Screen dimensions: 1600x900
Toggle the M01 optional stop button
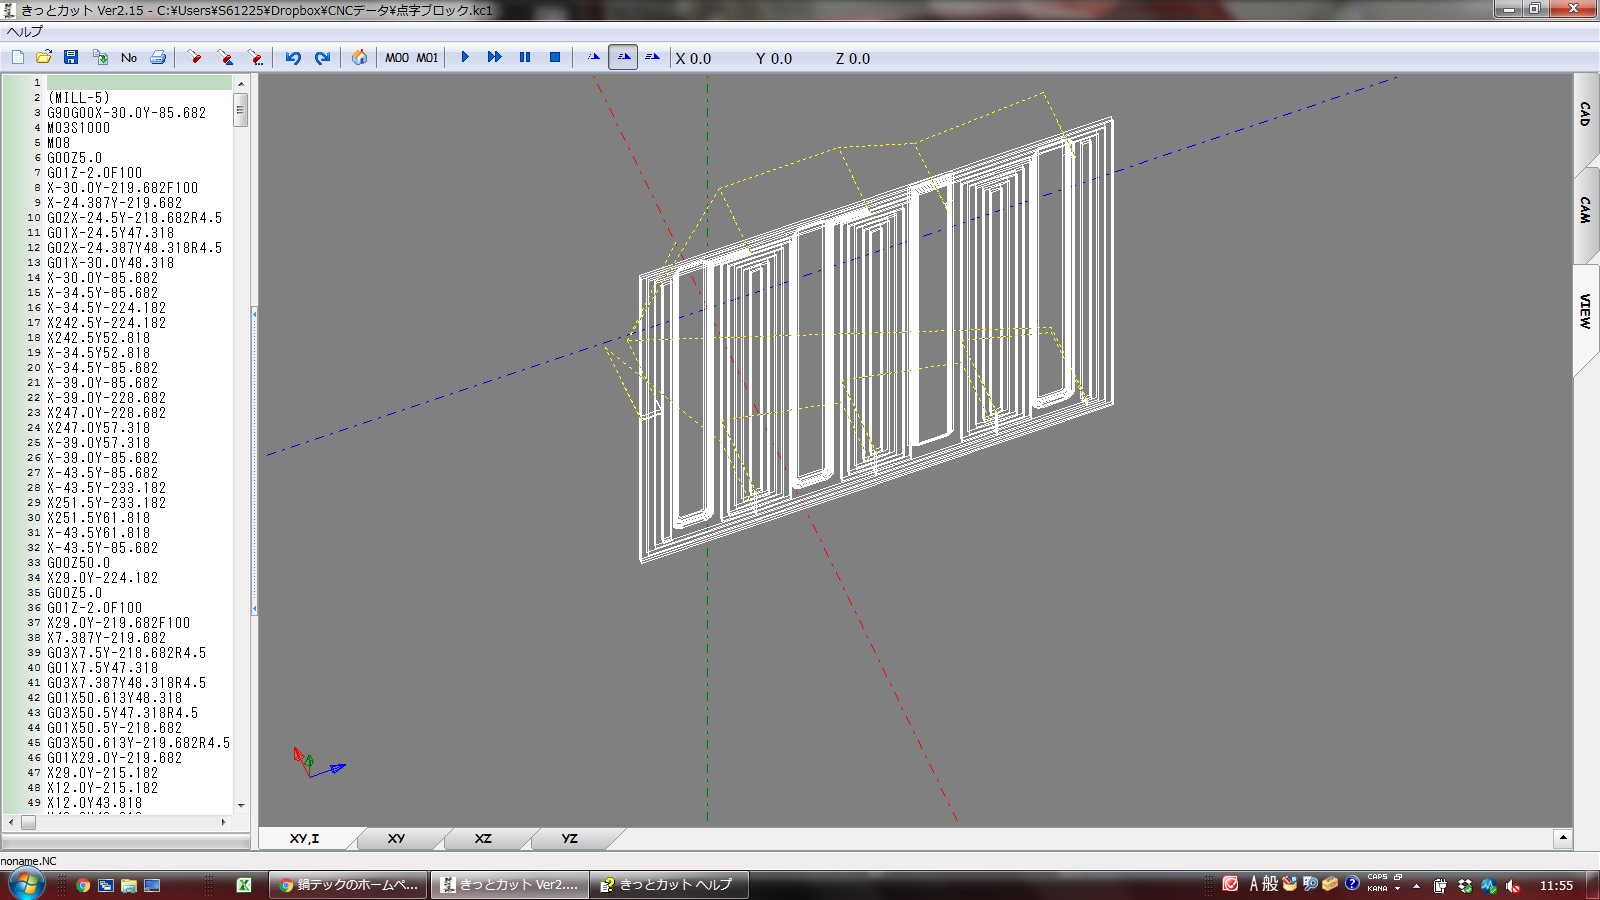pos(427,58)
